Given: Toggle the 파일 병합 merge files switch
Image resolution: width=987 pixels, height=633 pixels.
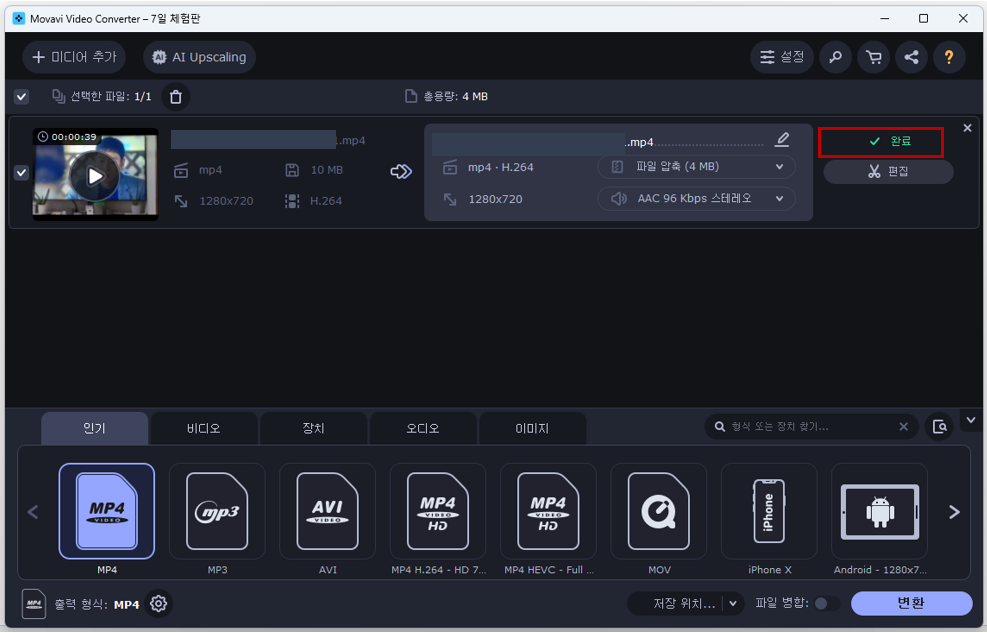Looking at the screenshot, I should (826, 604).
